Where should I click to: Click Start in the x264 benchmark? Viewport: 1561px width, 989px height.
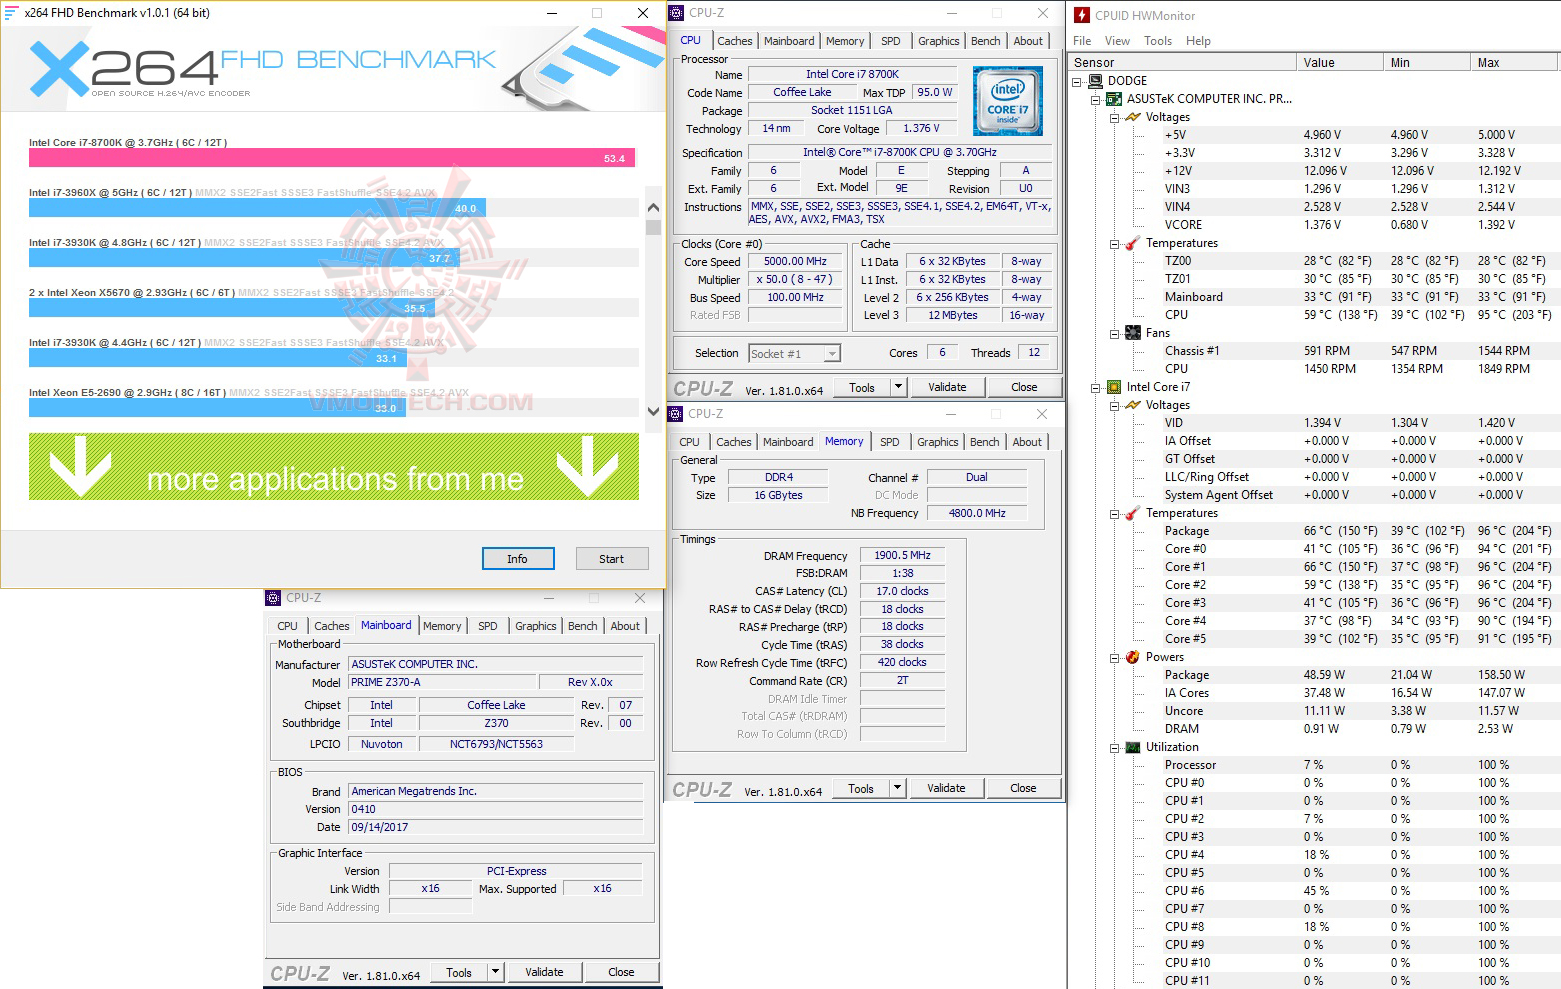pyautogui.click(x=611, y=558)
